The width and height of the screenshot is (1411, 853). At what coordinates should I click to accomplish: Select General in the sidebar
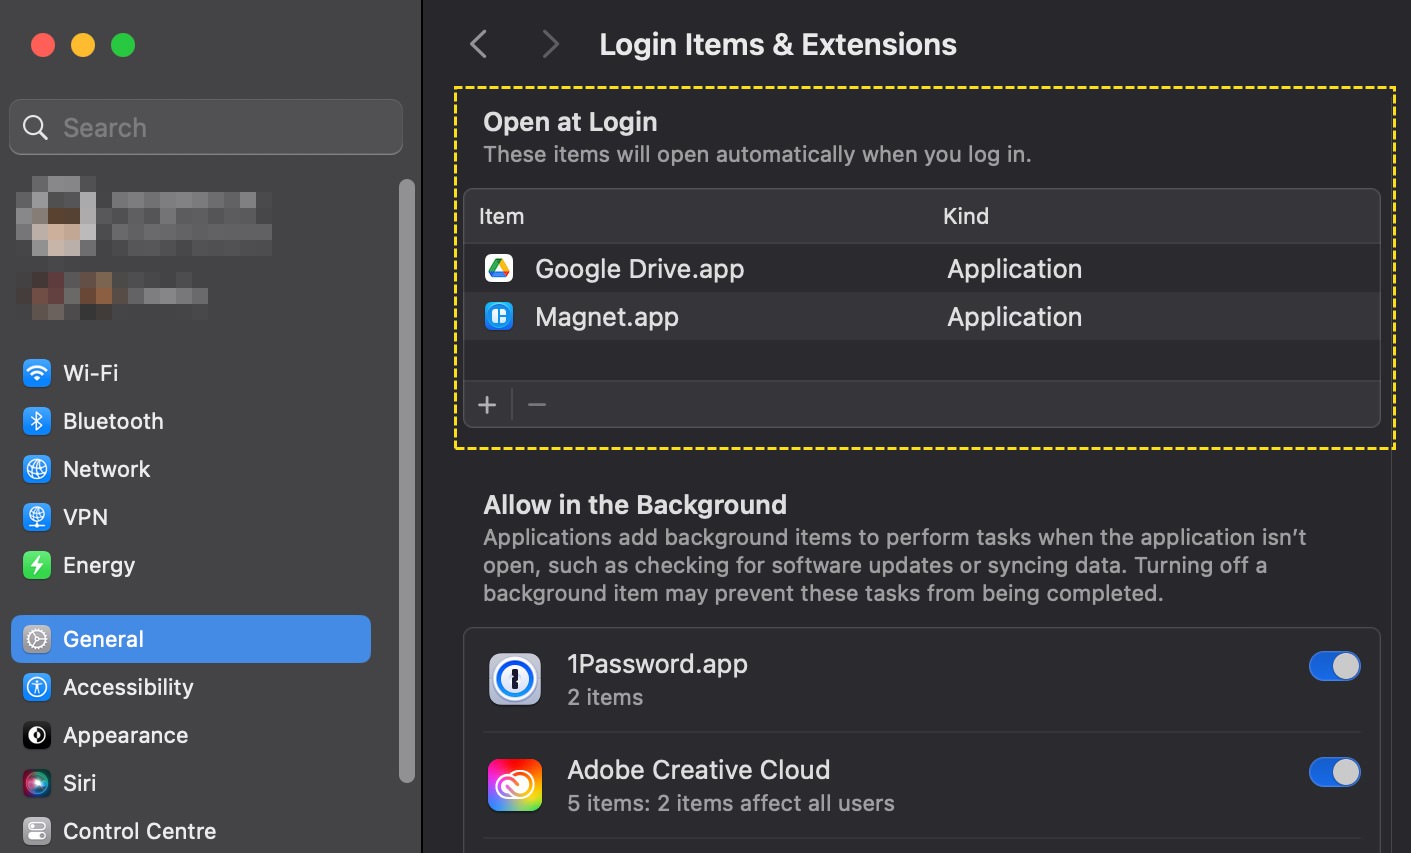191,639
